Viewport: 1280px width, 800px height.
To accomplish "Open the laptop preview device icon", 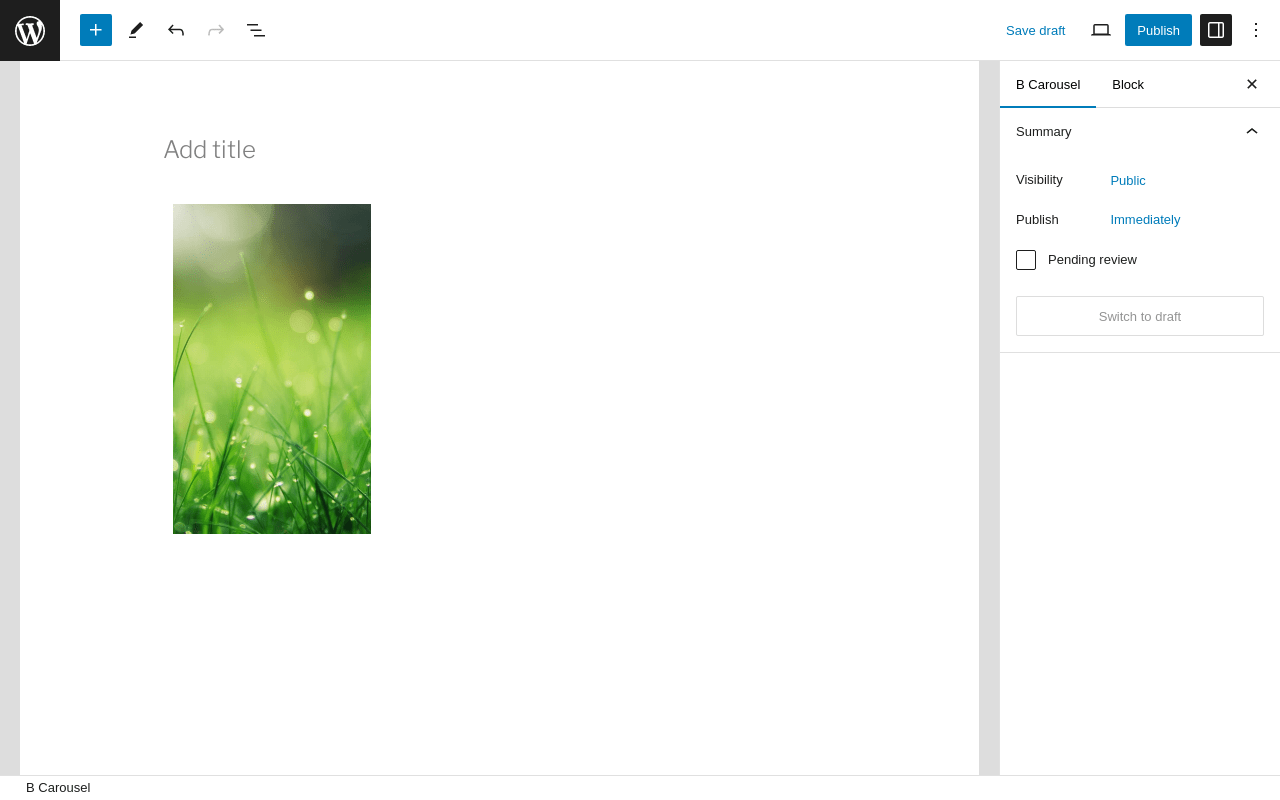I will pyautogui.click(x=1101, y=30).
